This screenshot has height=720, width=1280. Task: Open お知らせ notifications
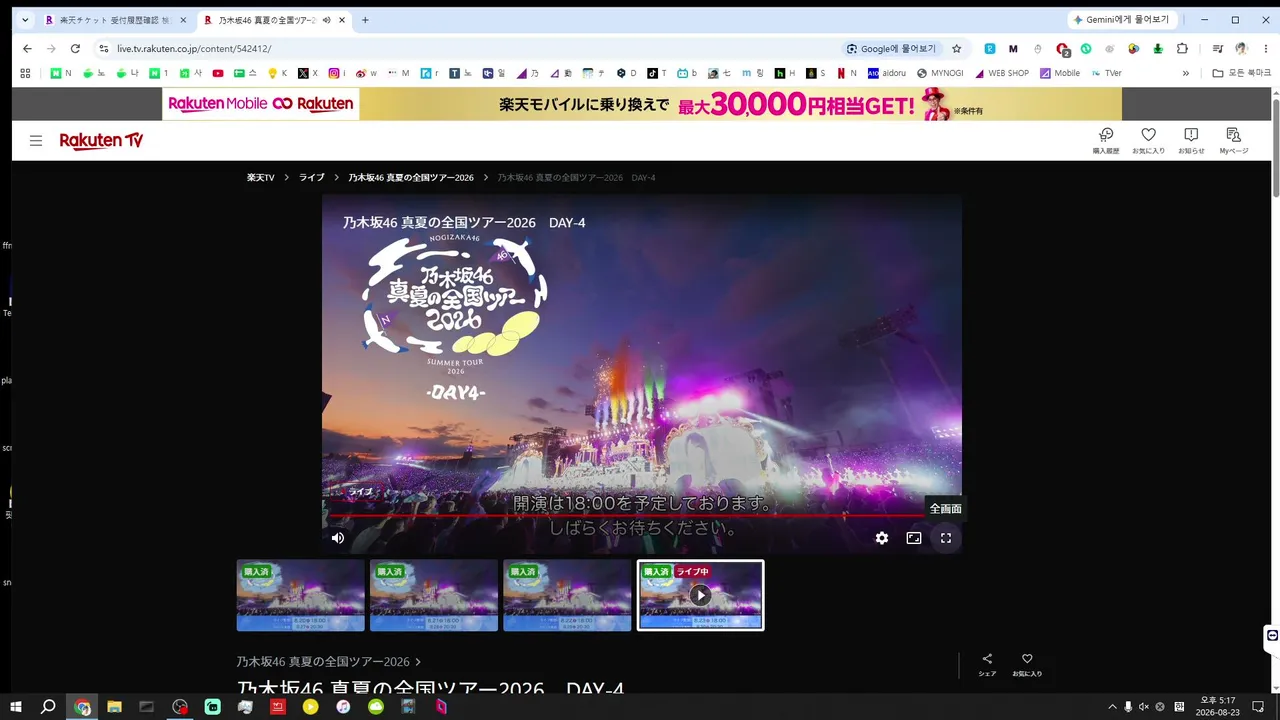click(1191, 141)
